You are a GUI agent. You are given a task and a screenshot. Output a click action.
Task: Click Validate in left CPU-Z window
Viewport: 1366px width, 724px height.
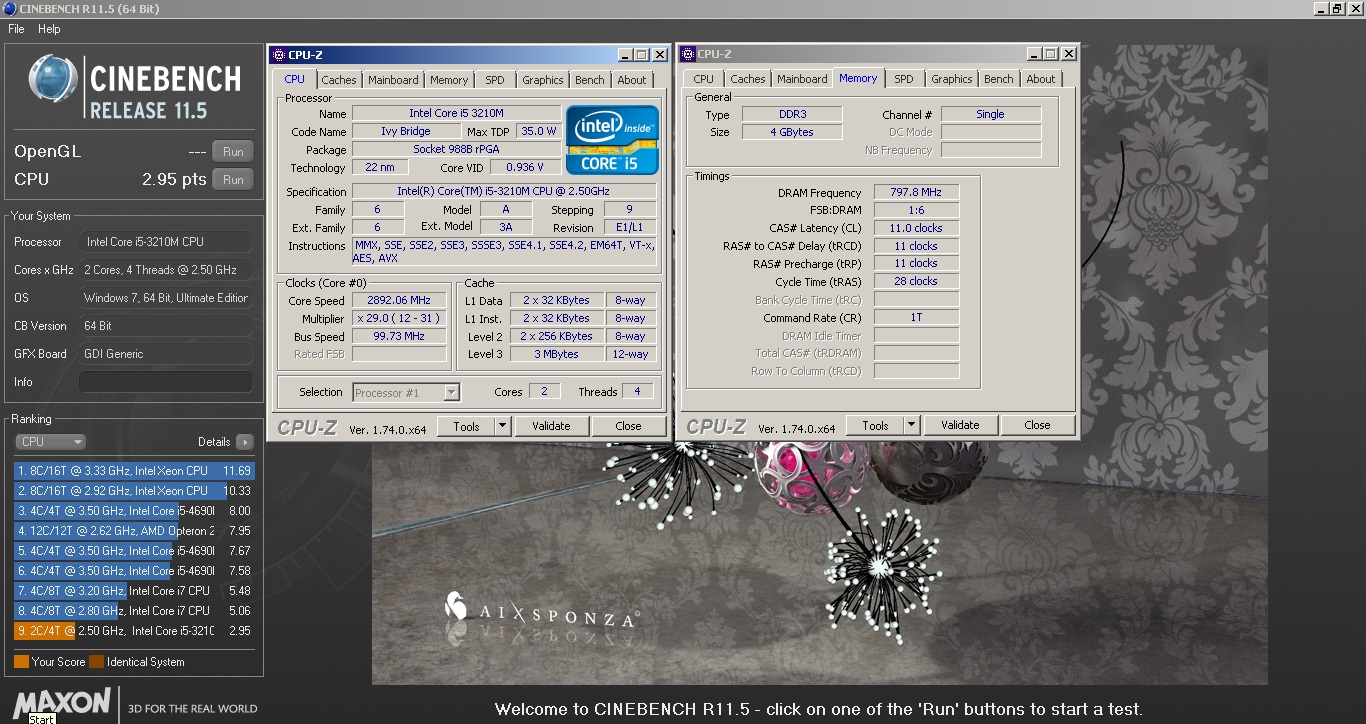[x=551, y=426]
